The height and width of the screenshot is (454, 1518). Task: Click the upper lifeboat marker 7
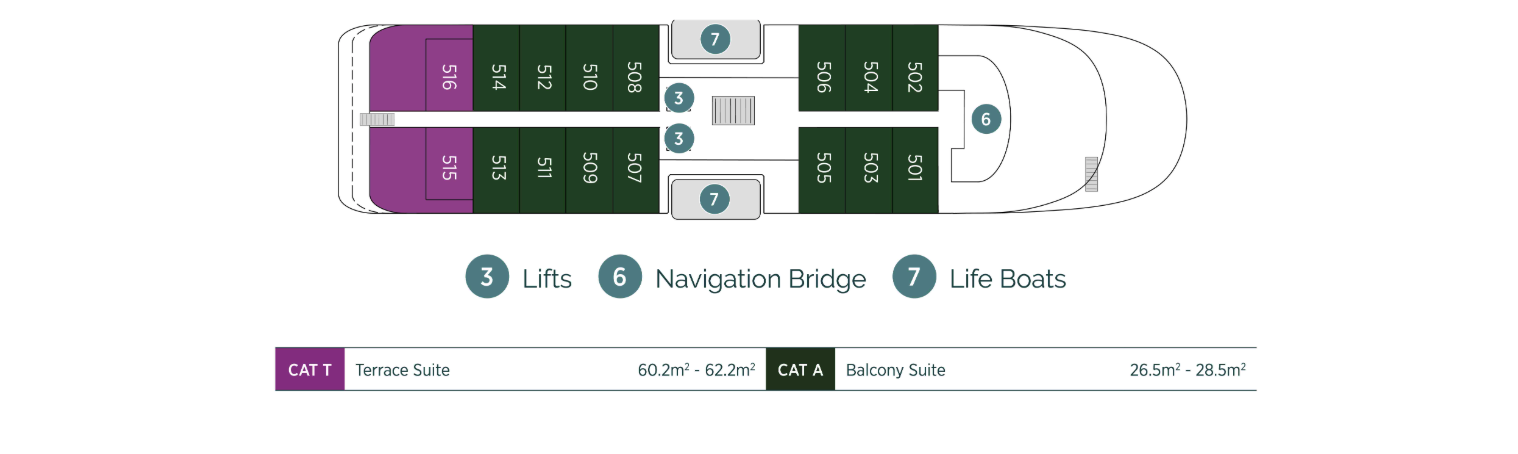point(714,40)
